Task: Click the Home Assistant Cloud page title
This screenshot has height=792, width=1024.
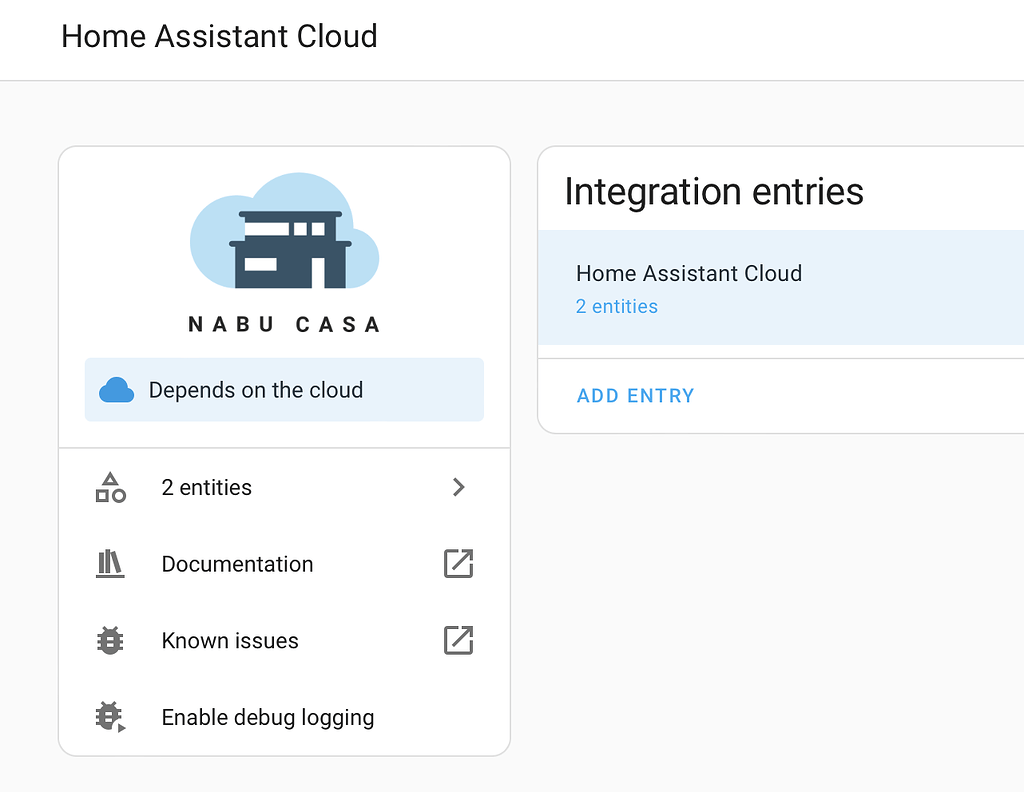Action: click(x=219, y=36)
